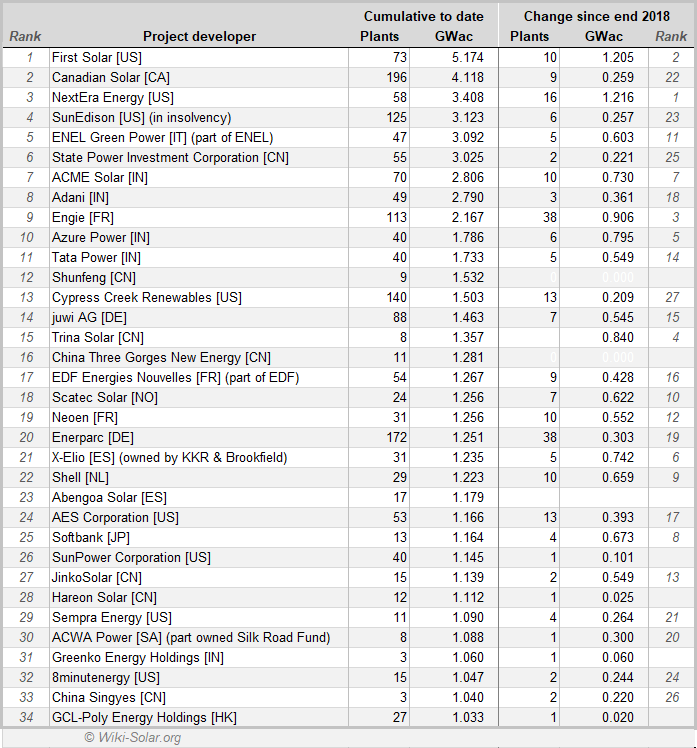Select the 5.174 GWac value for First Solar
The image size is (697, 748).
[468, 57]
